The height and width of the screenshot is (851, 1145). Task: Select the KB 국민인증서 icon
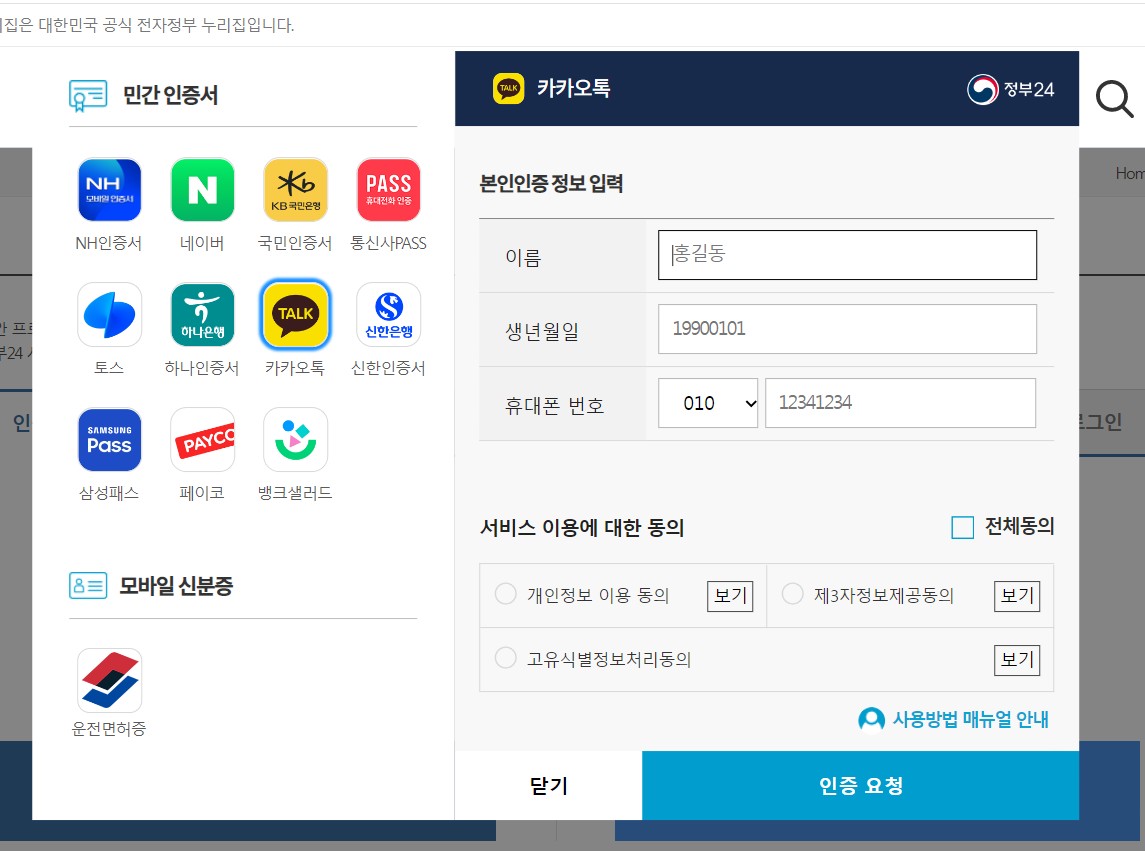click(x=295, y=189)
